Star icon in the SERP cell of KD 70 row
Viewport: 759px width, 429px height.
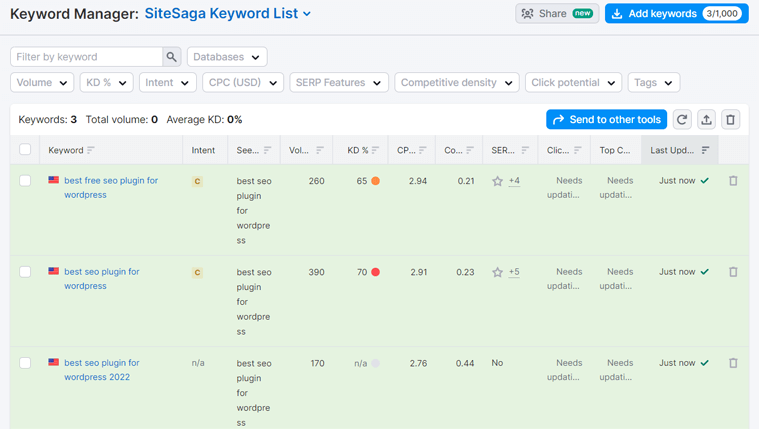[x=497, y=272]
